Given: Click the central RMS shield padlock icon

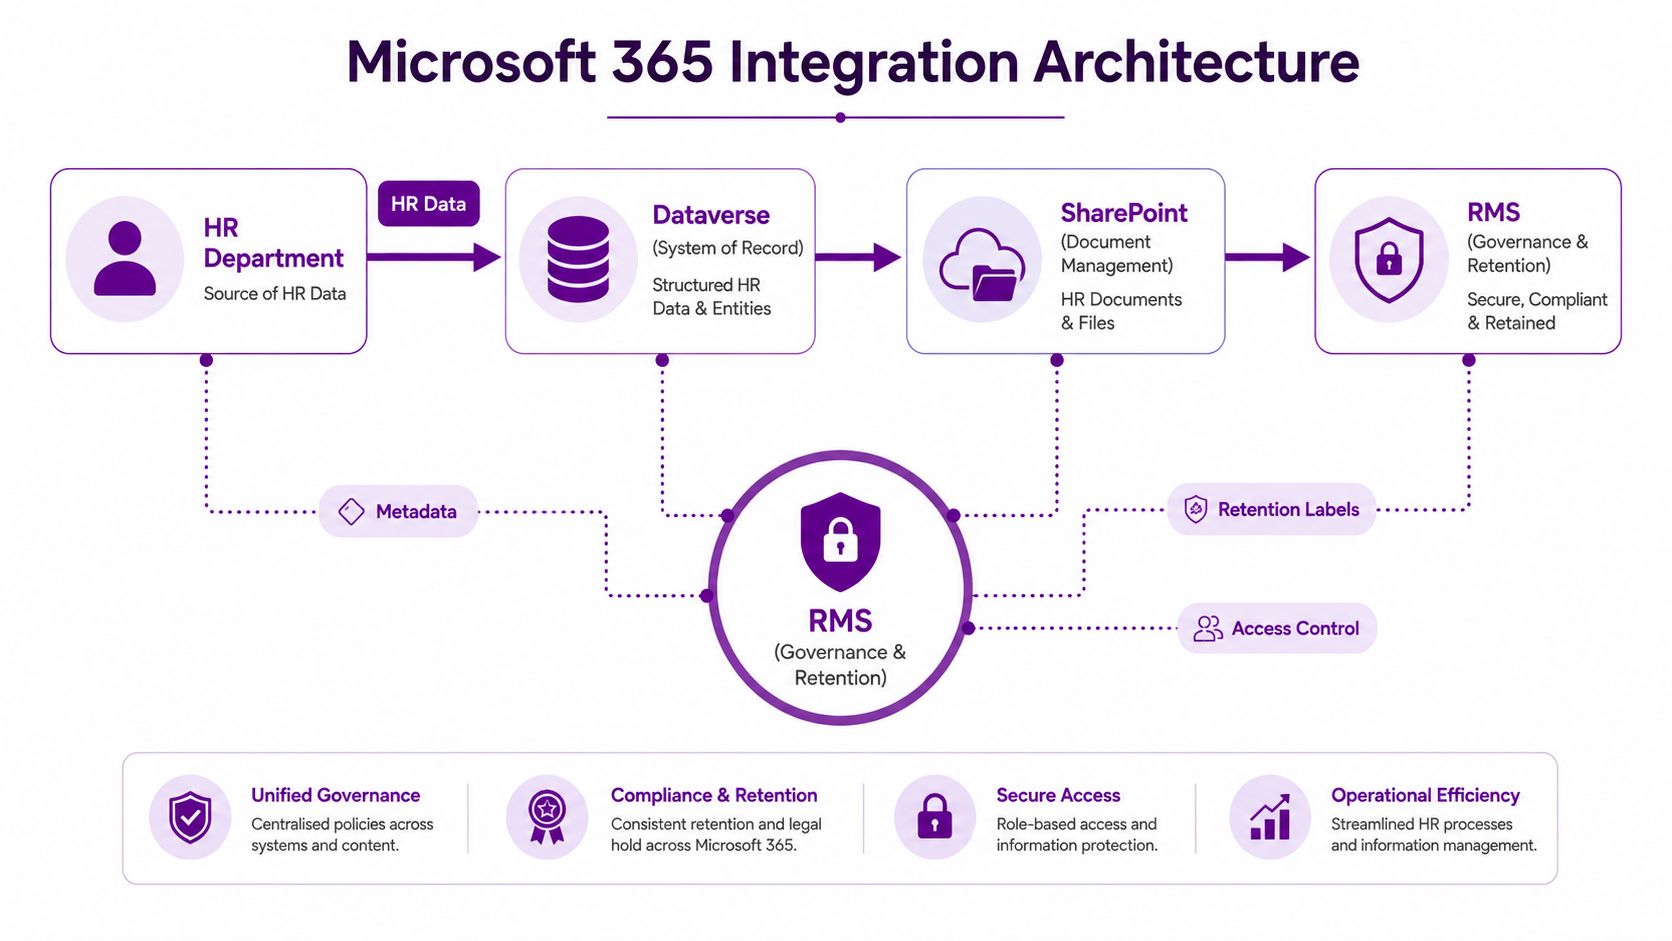Looking at the screenshot, I should pos(840,541).
